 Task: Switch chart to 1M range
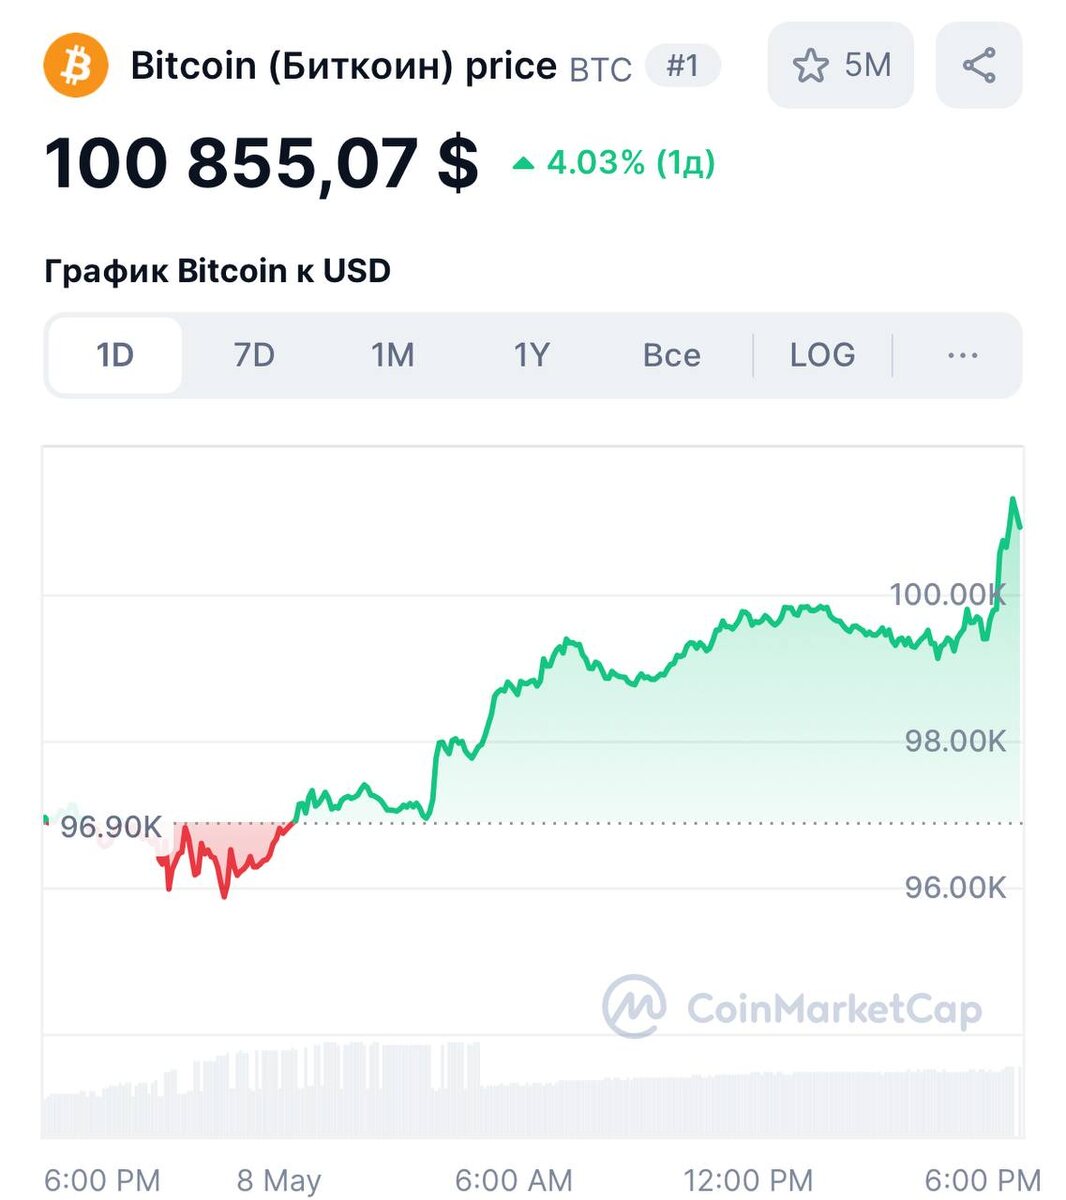point(392,355)
